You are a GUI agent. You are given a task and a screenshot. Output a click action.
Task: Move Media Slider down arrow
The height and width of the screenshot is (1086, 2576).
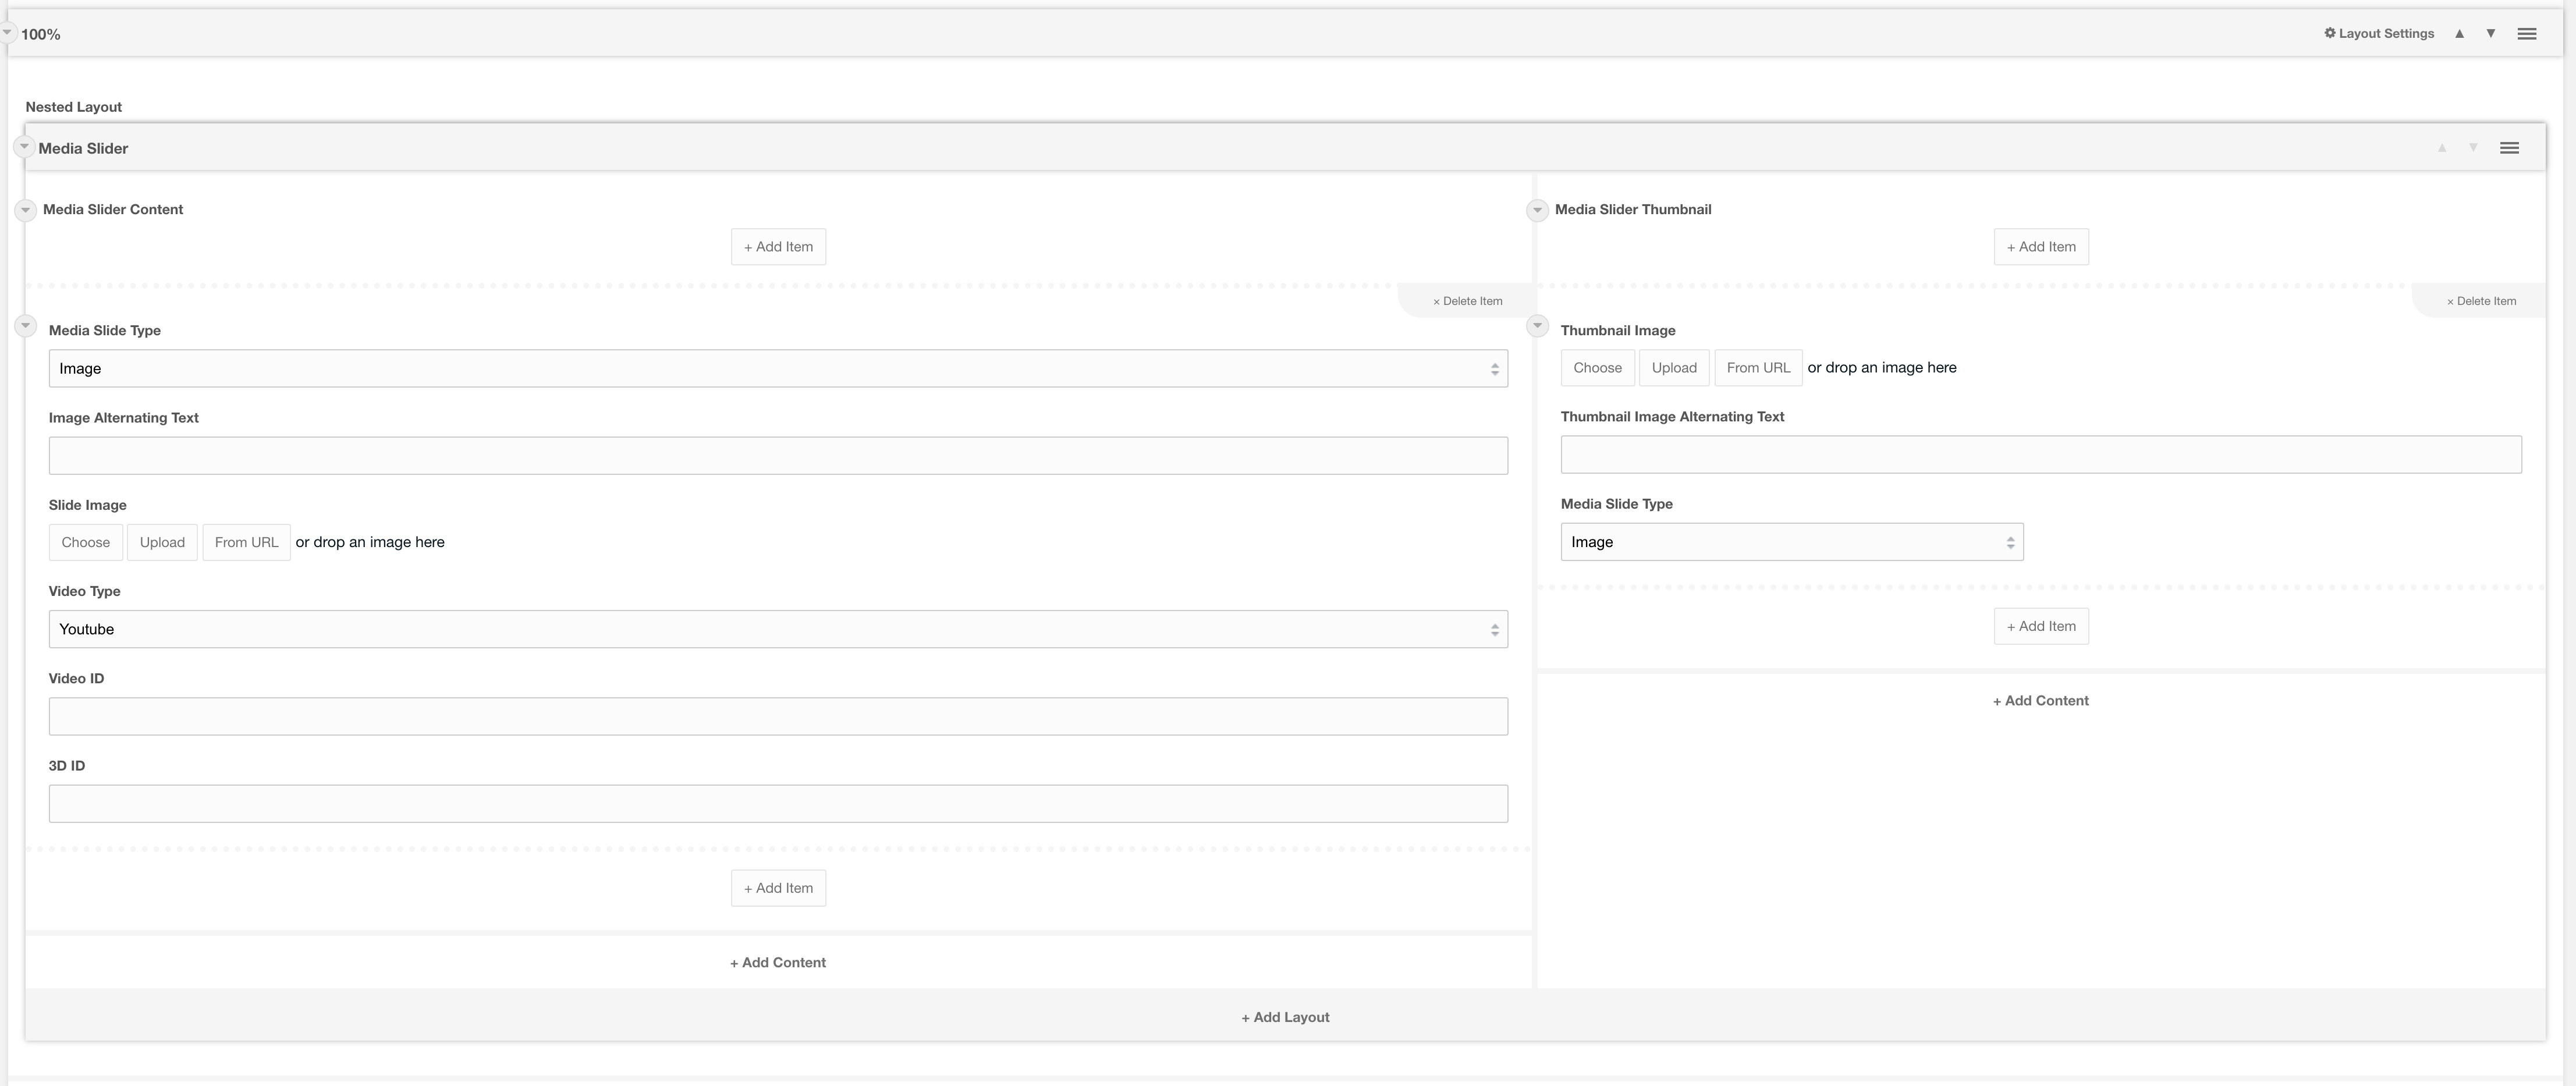pos(2473,148)
